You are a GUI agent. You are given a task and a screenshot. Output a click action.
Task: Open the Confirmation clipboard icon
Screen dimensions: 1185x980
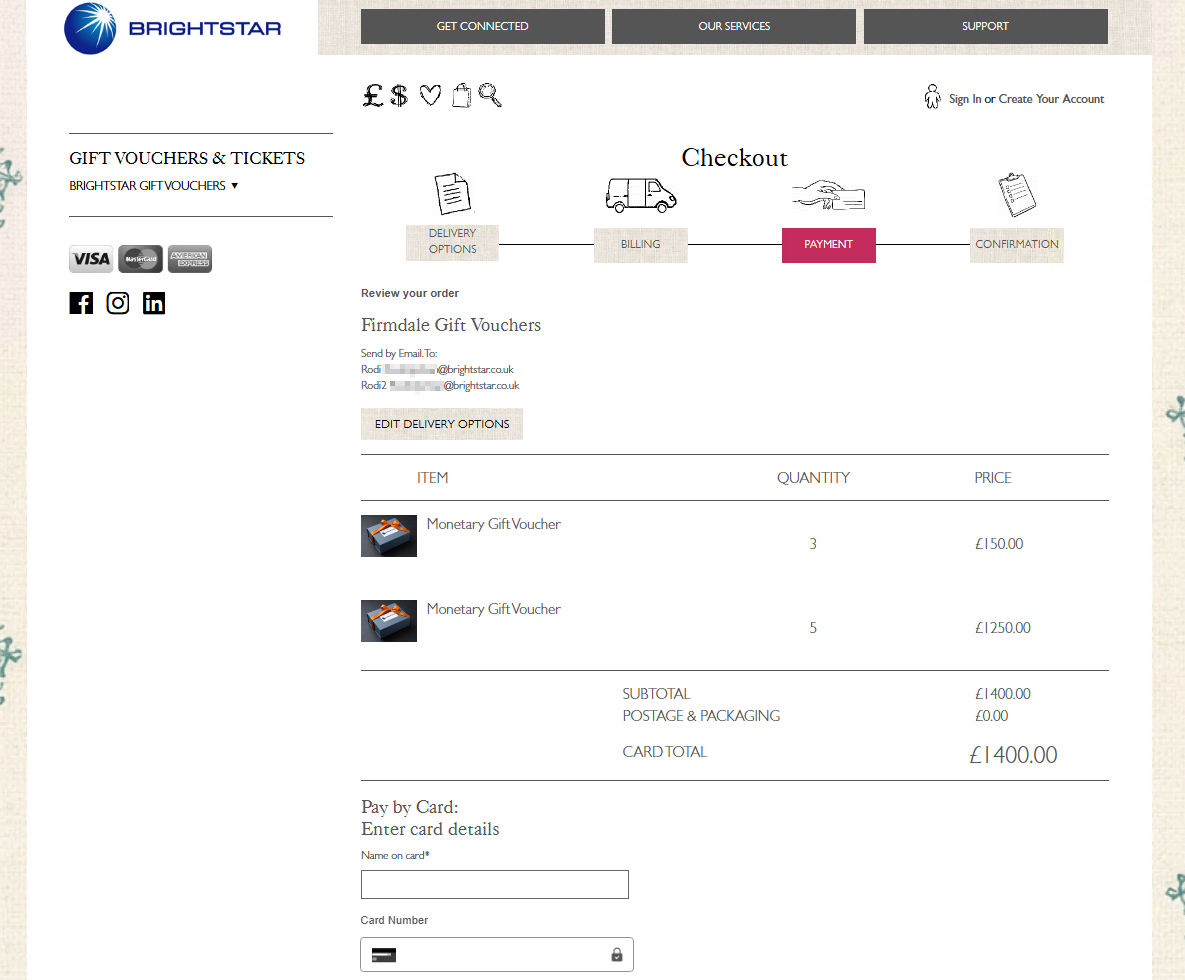pyautogui.click(x=1016, y=192)
